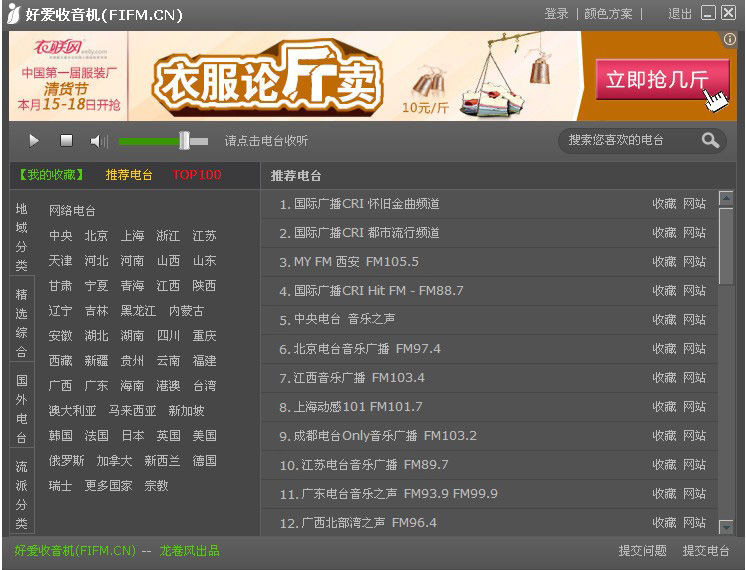Click the 好爱收音机(FIFM.CN) footer link
The image size is (746, 570).
75,550
